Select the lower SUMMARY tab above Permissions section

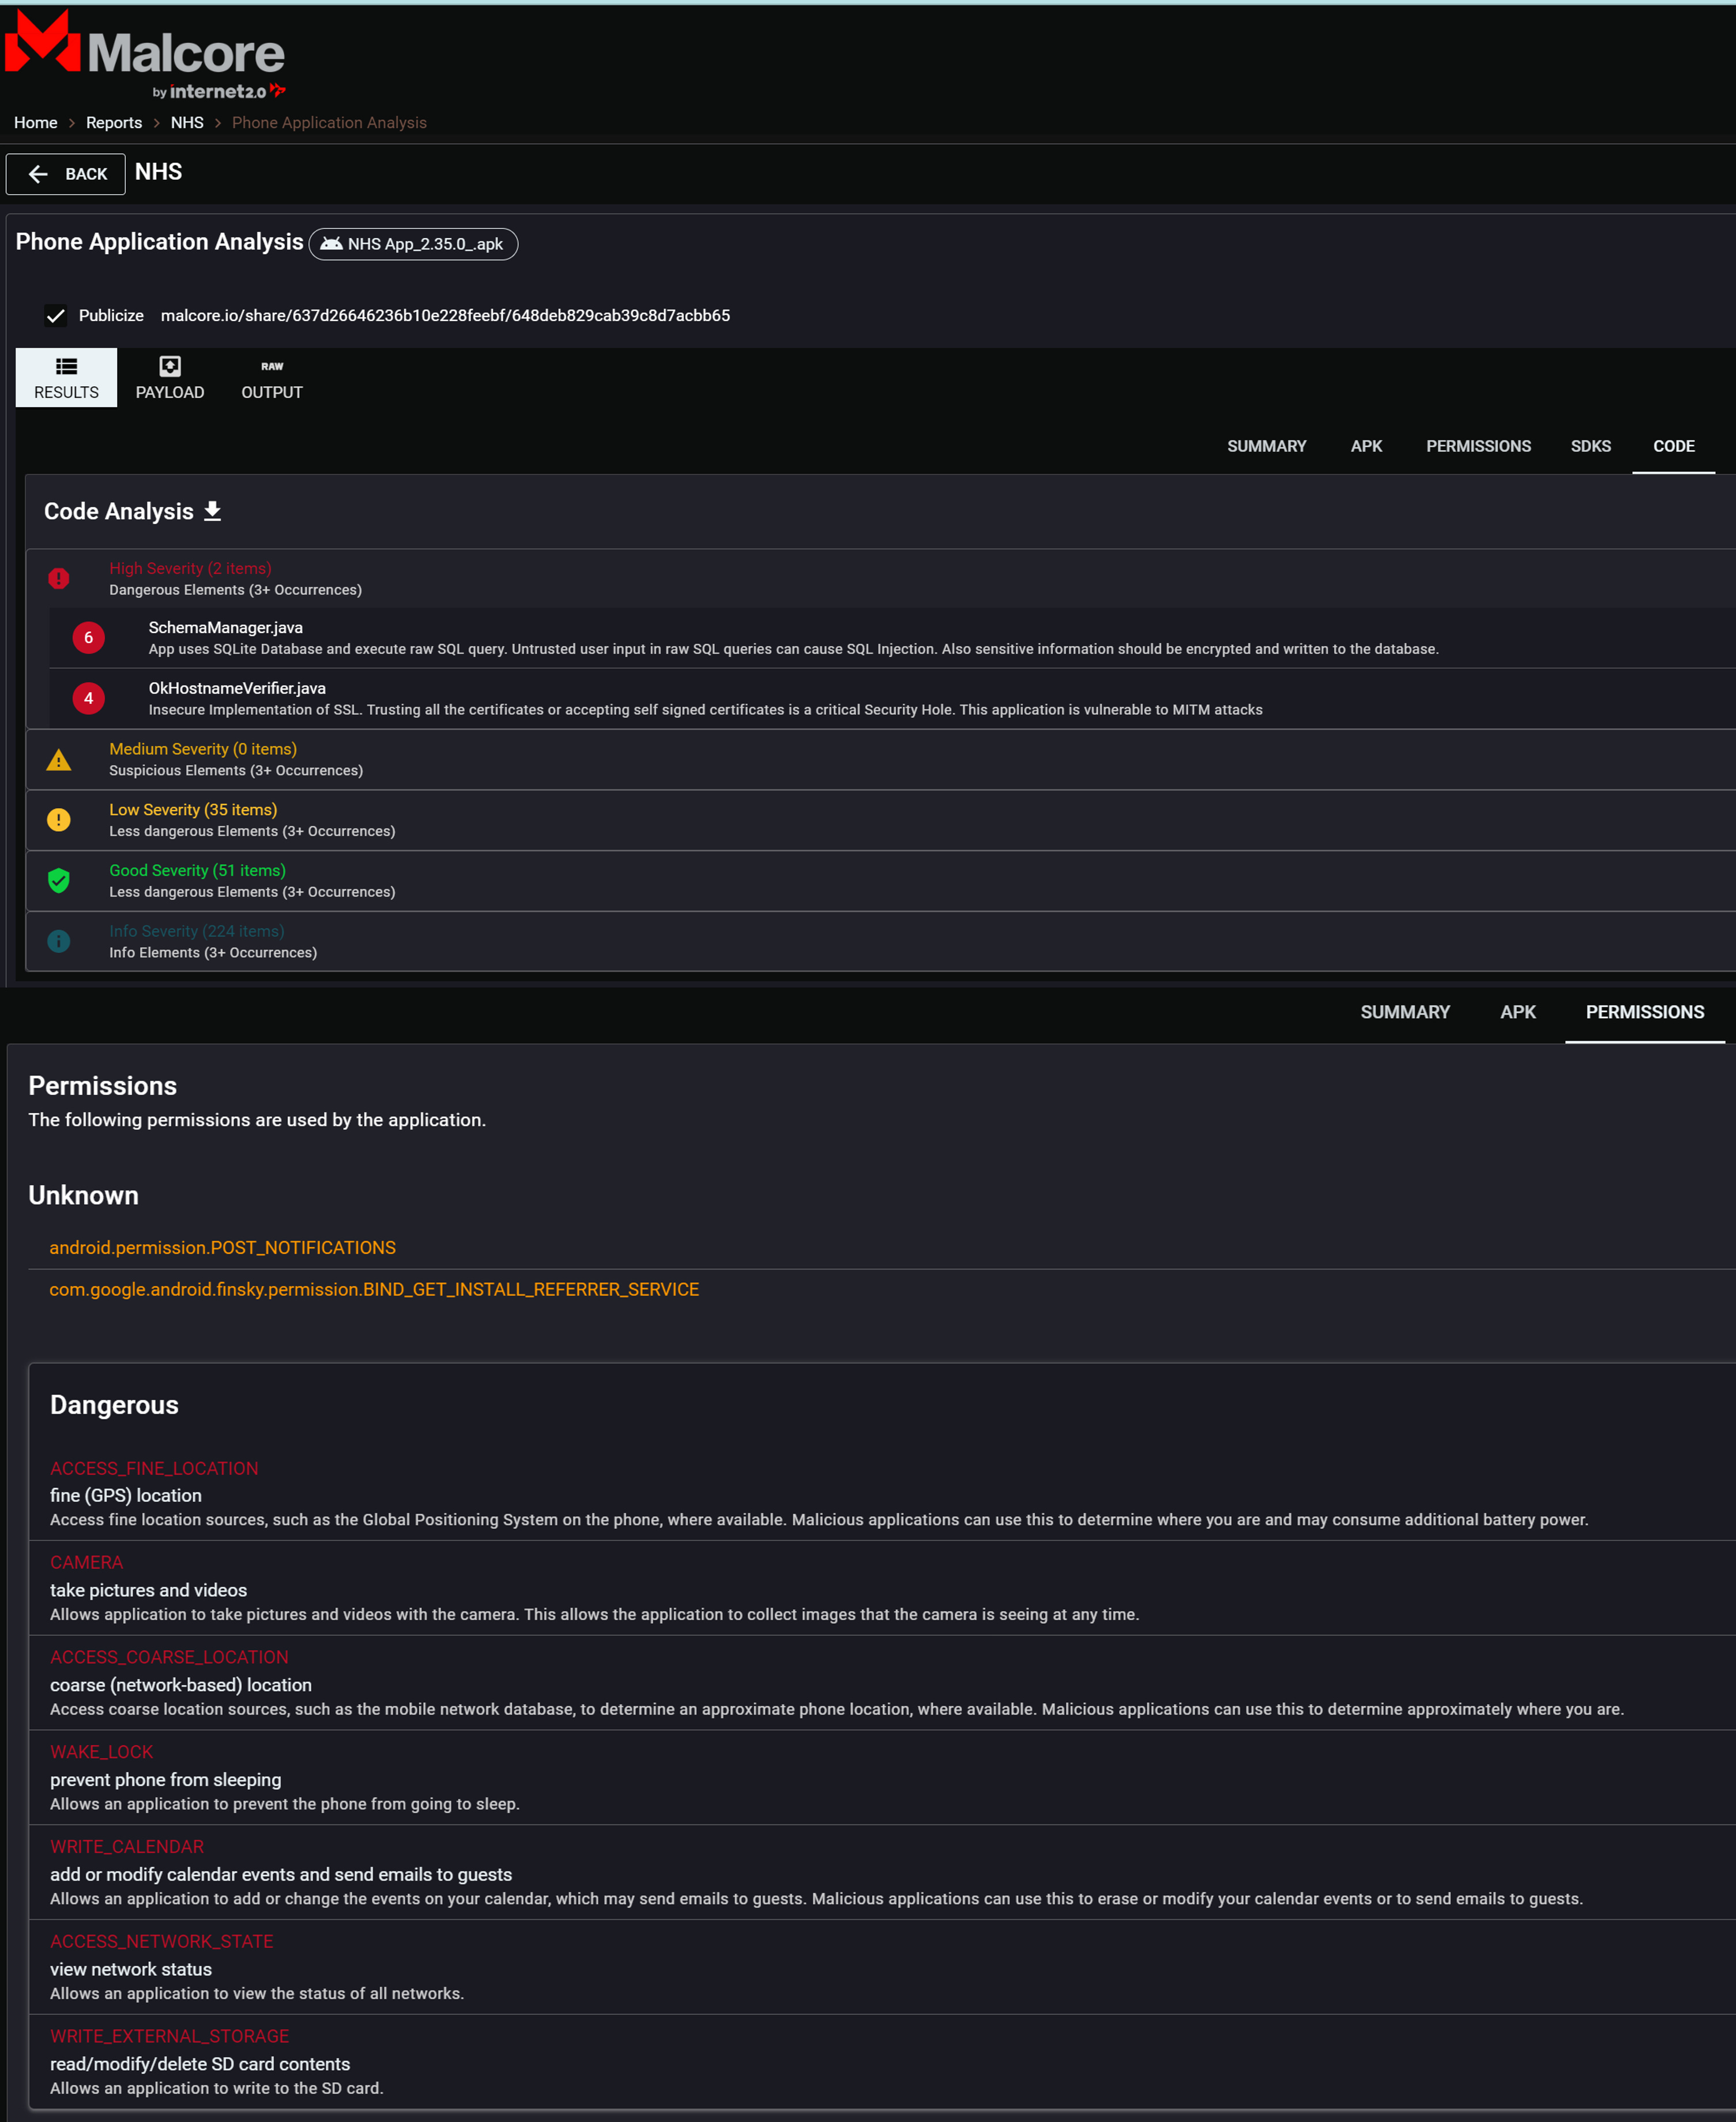[1404, 1012]
